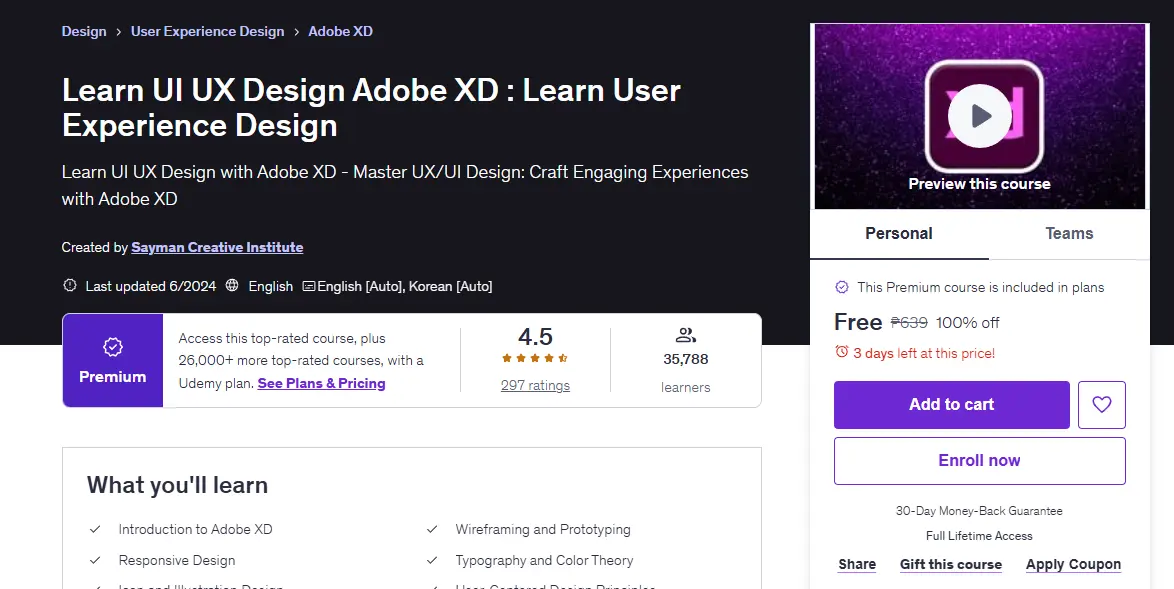Image resolution: width=1174 pixels, height=589 pixels.
Task: Click the Premium badge checkmark icon
Action: (112, 347)
